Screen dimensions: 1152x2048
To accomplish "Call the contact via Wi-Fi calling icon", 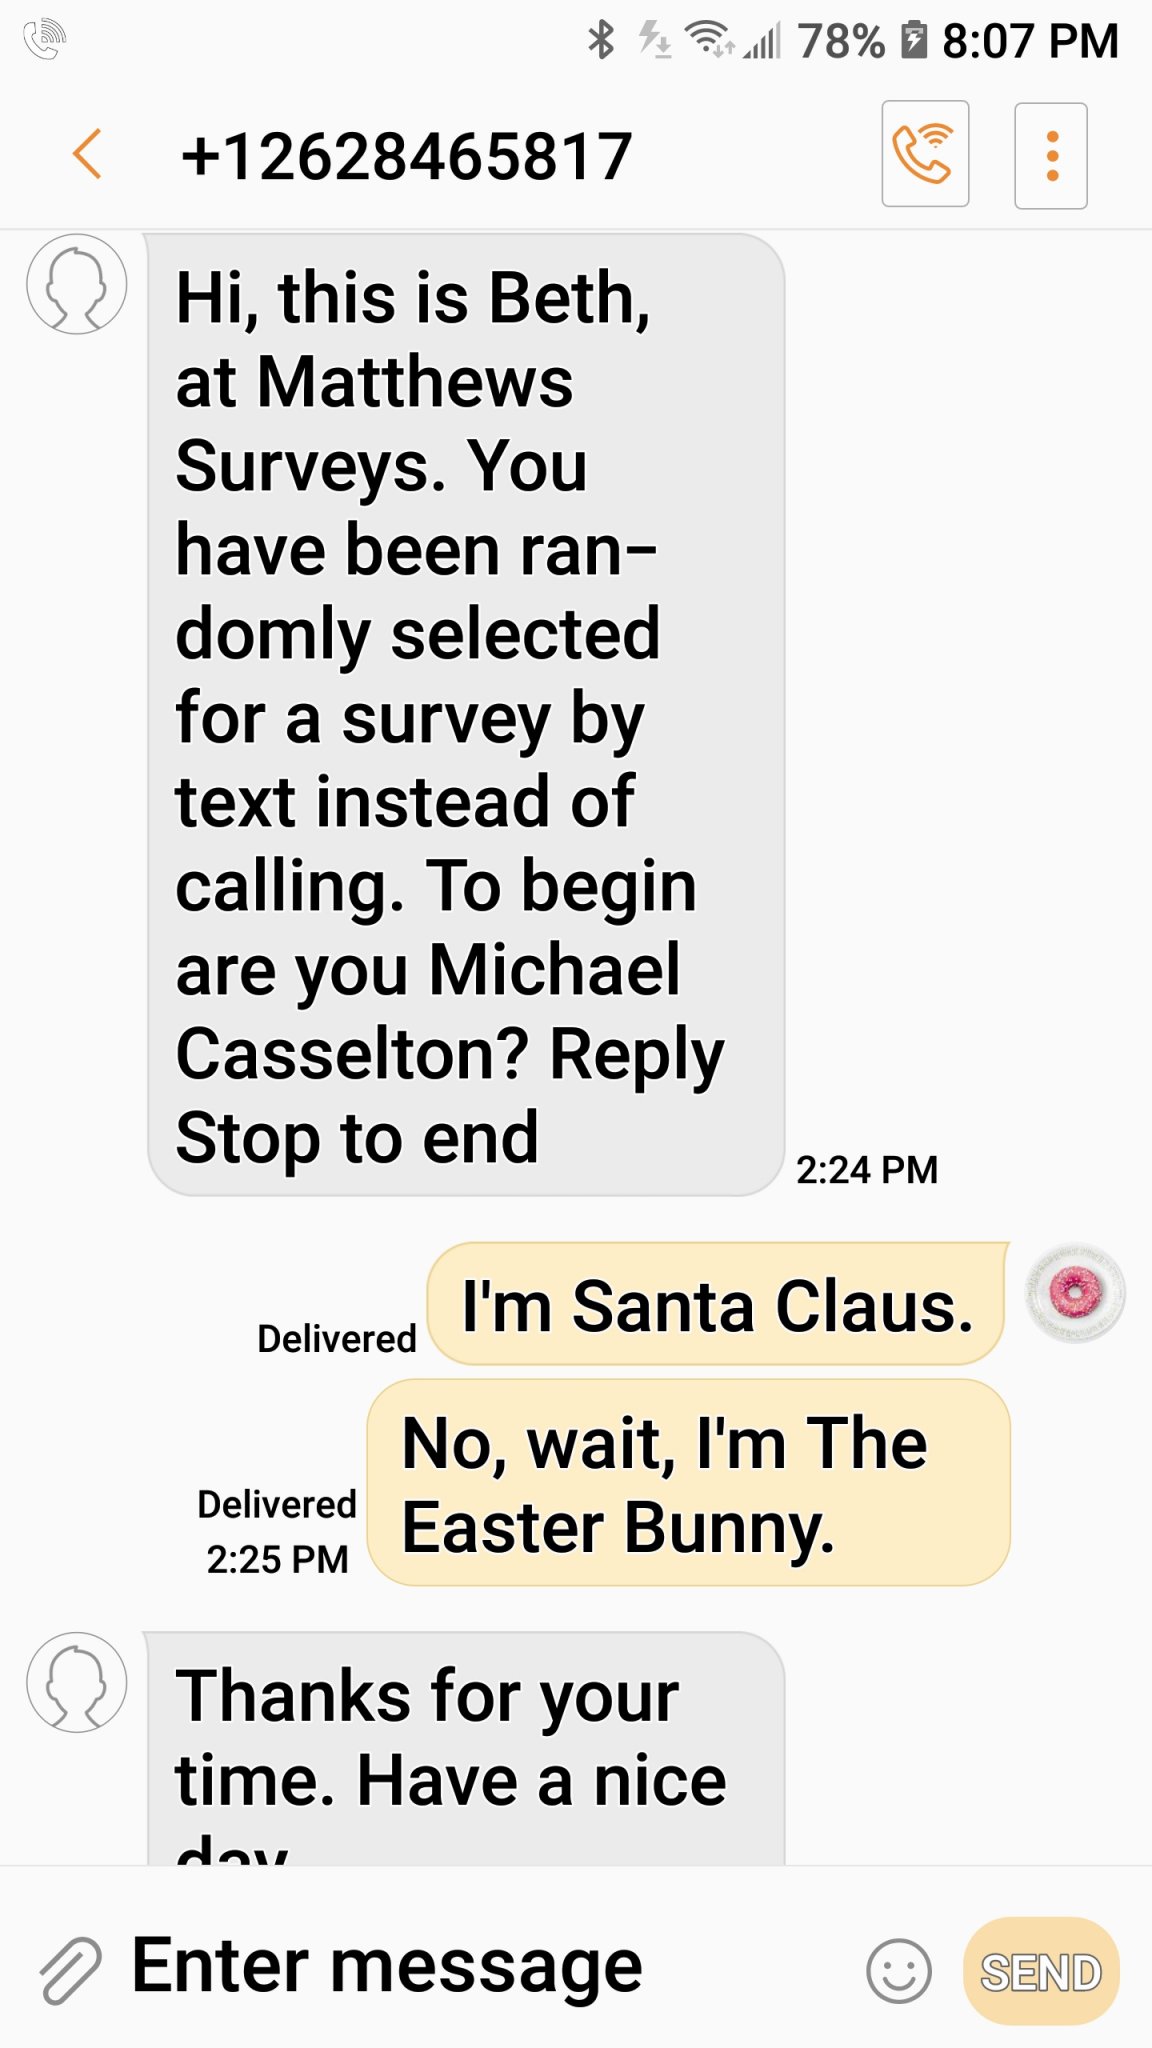I will [x=925, y=154].
